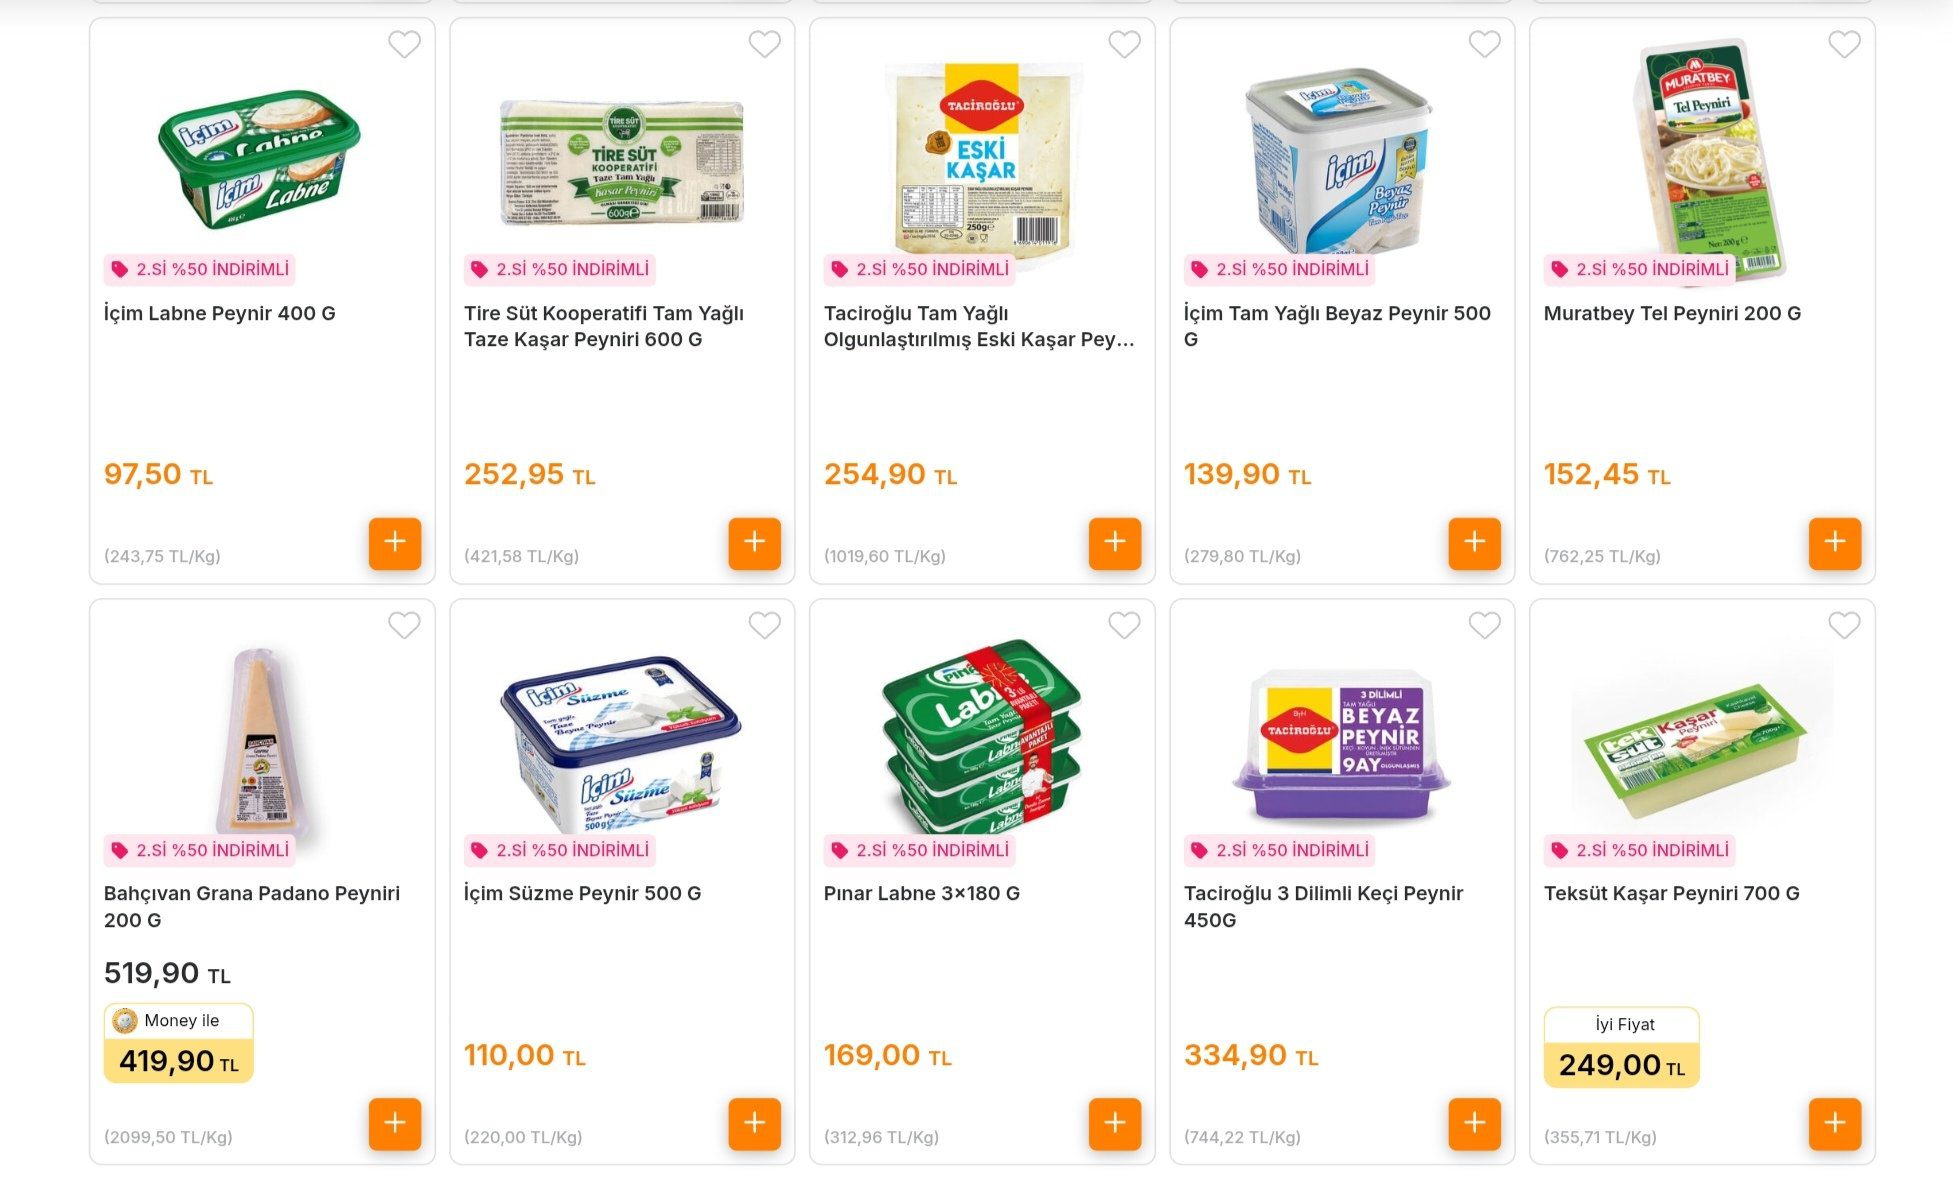Screen dimensions: 1953x1193
Task: Favorite İçim Tam Yağlı Beyaz Peynir
Action: [1484, 44]
